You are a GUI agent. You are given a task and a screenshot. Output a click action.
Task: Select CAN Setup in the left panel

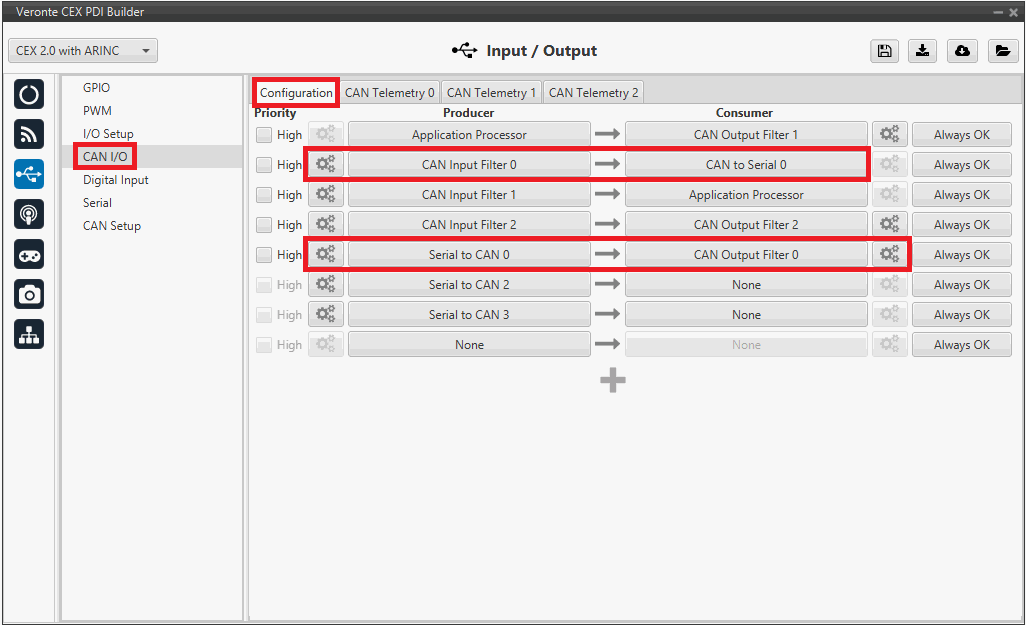click(x=112, y=226)
